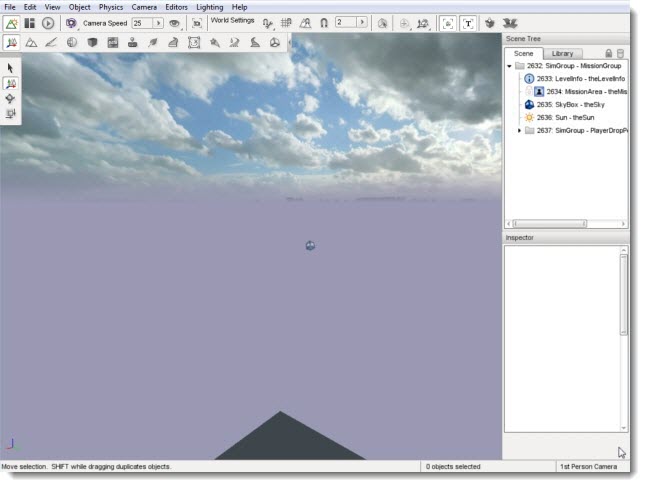Open the Material Editor
This screenshot has height=487, width=645.
click(72, 42)
